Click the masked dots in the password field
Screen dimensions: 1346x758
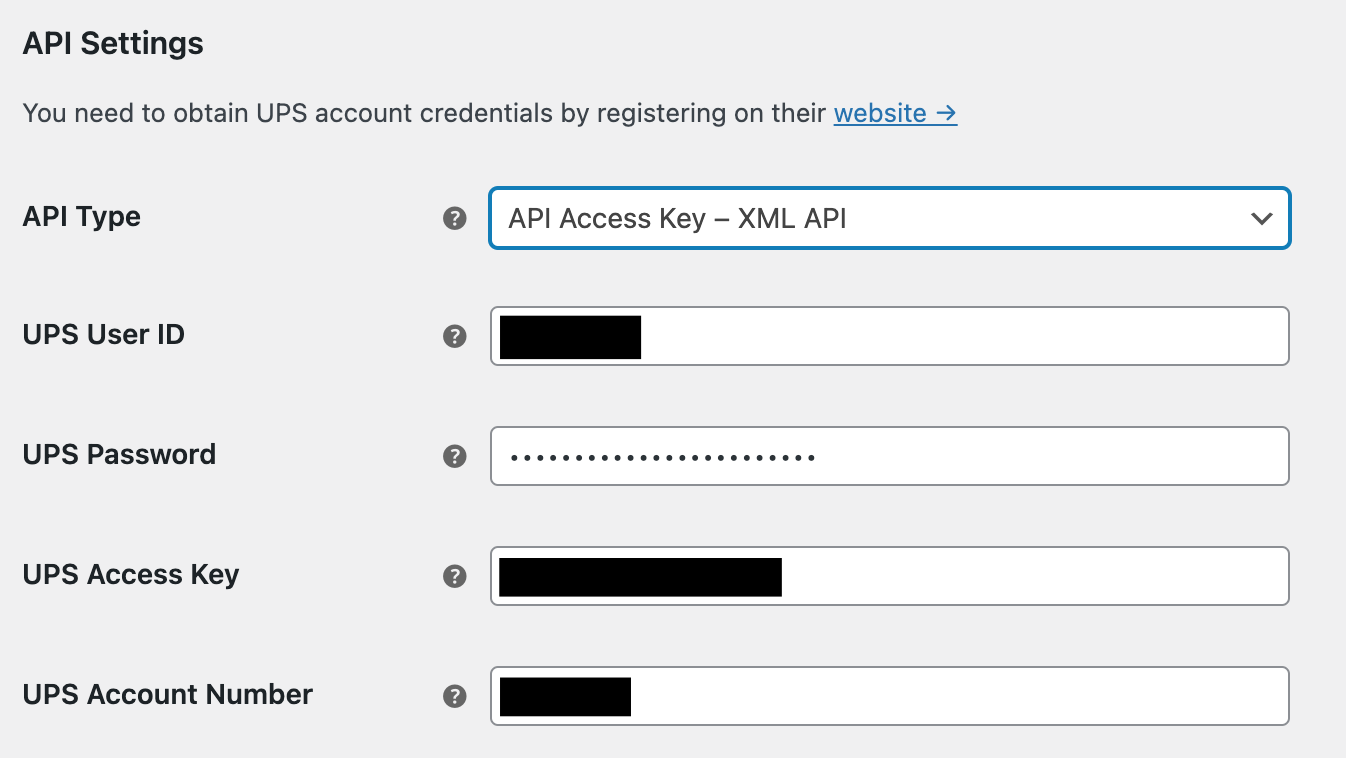coord(662,458)
